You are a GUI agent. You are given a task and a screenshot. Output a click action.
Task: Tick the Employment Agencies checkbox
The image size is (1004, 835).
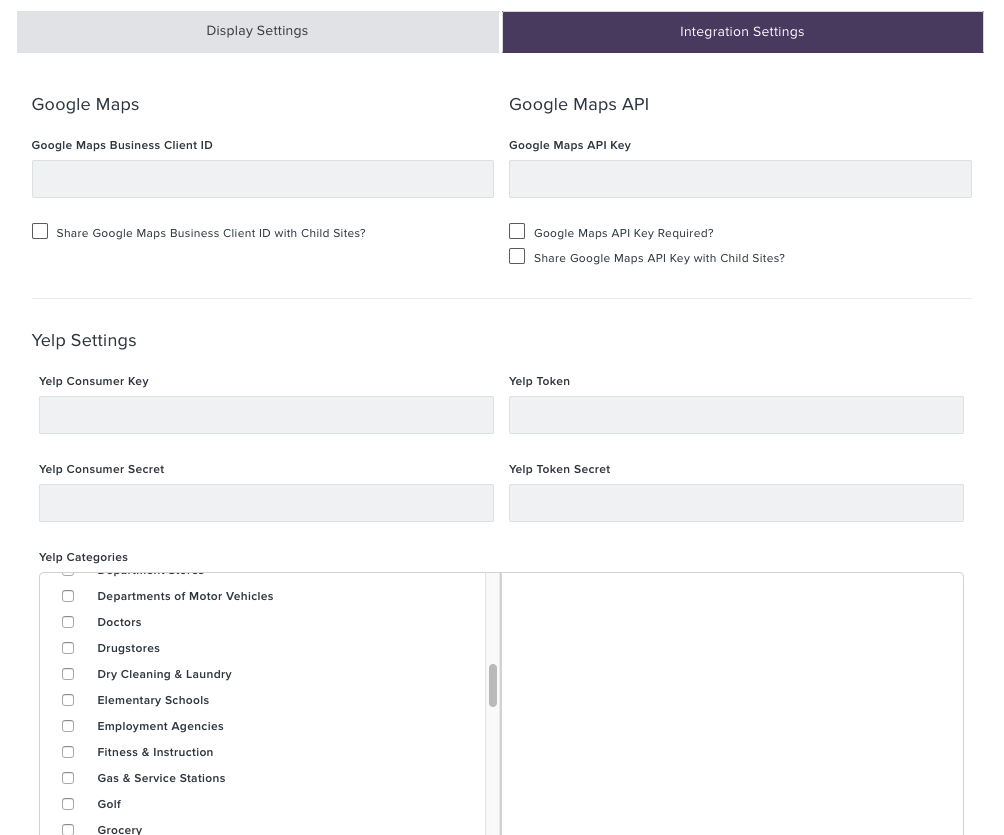coord(68,726)
